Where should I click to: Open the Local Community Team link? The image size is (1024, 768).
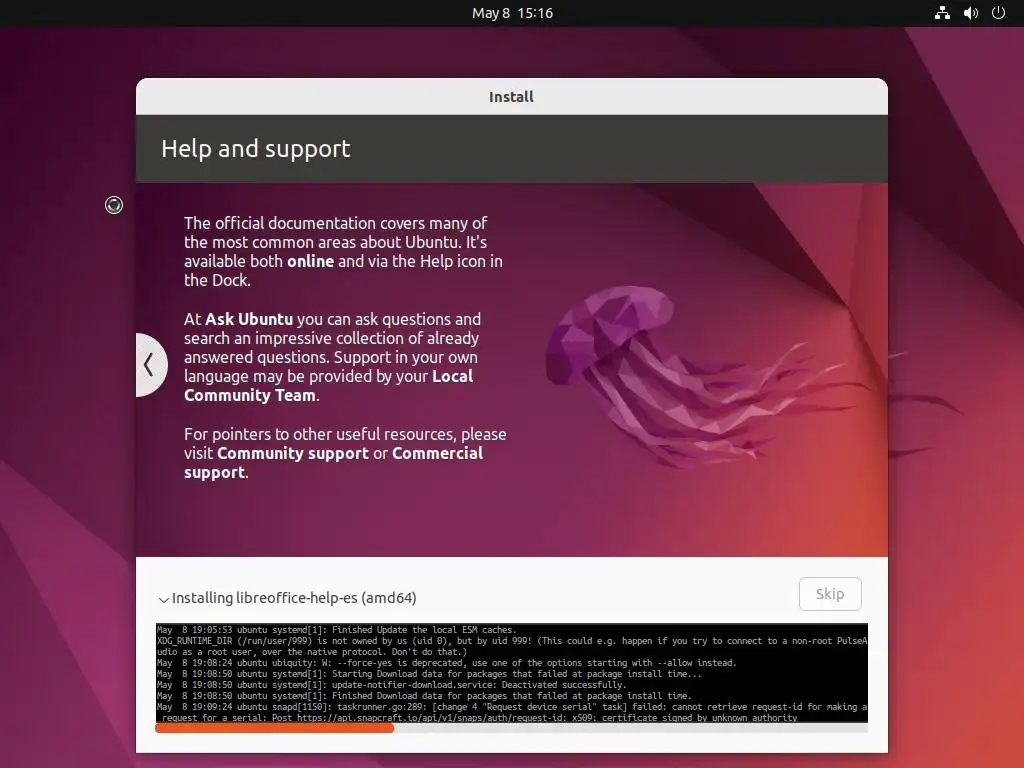328,386
